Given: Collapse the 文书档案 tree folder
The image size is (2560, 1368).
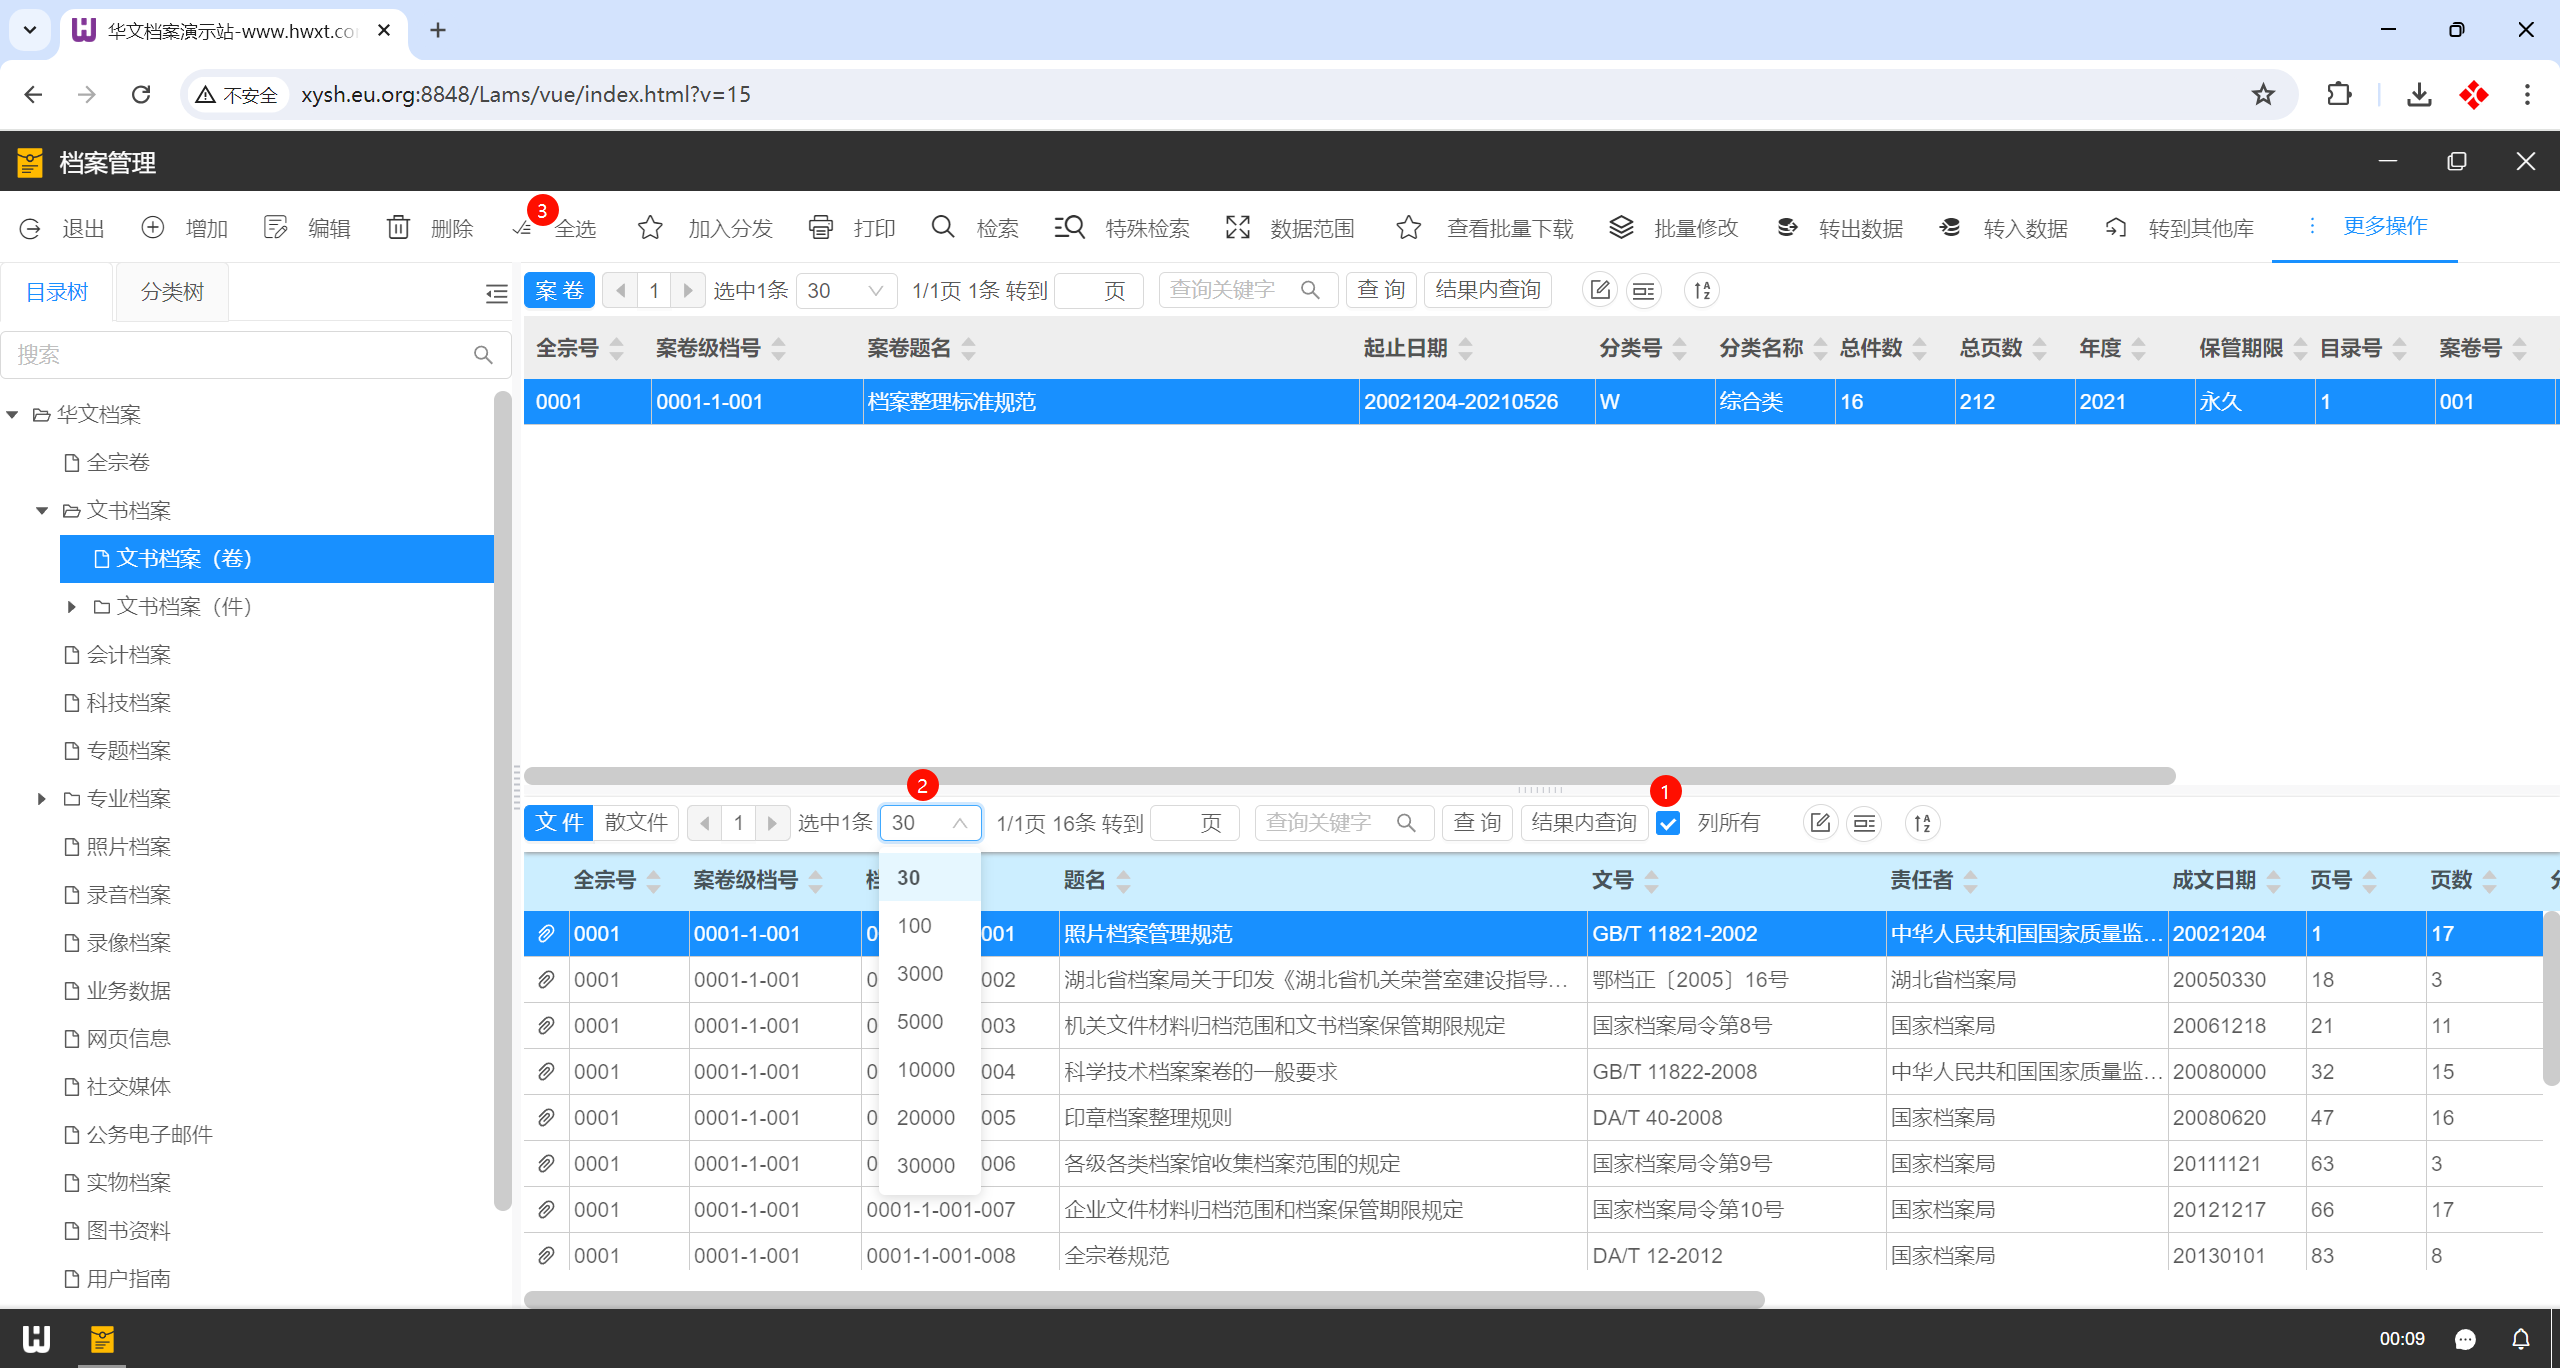Looking at the screenshot, I should point(42,511).
